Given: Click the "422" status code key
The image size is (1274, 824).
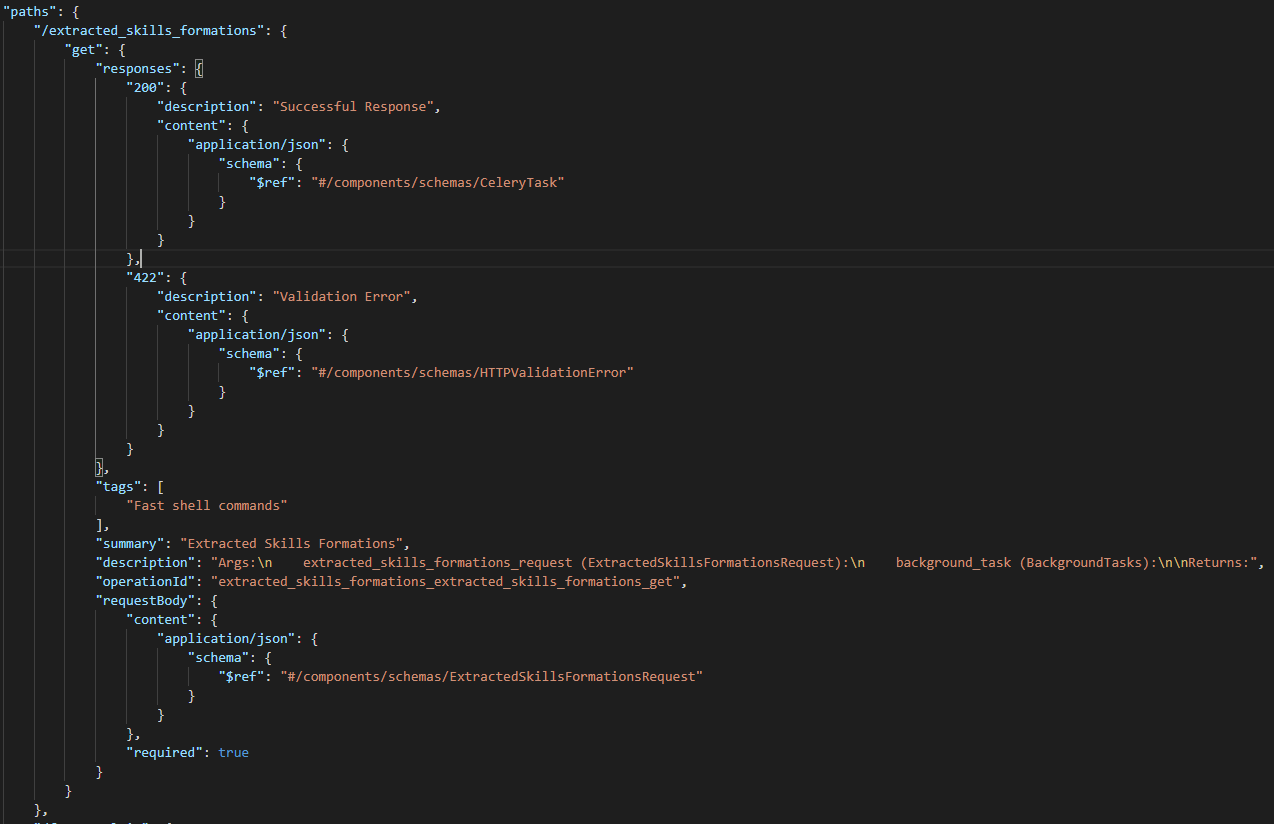Looking at the screenshot, I should [x=146, y=277].
